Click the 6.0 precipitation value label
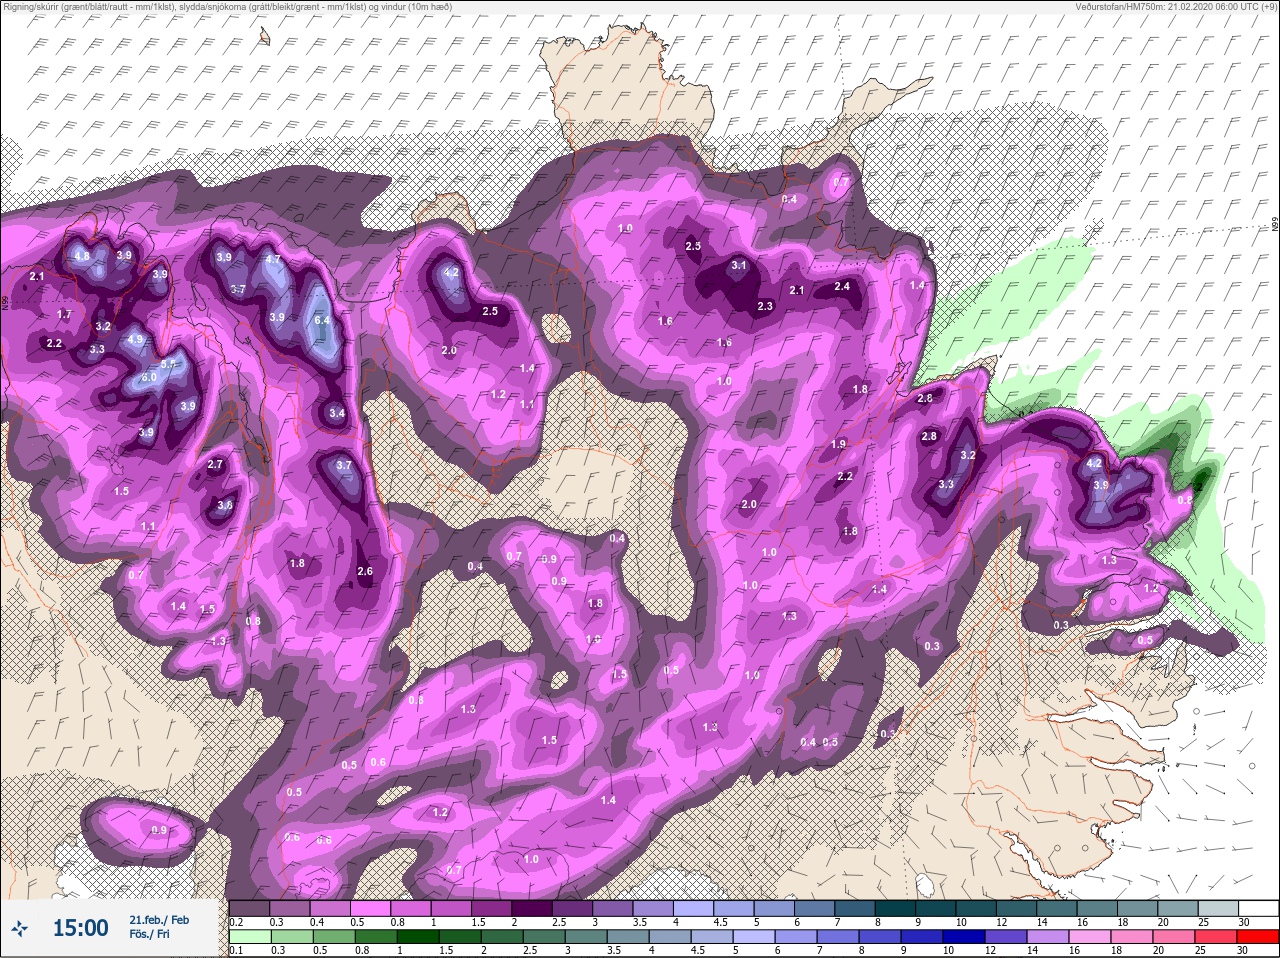This screenshot has height=958, width=1280. point(149,377)
